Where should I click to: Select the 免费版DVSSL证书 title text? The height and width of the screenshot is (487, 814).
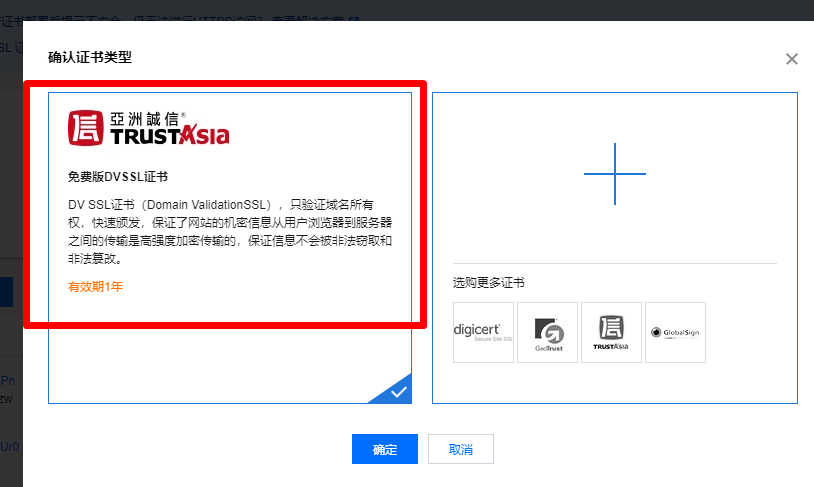pos(118,177)
